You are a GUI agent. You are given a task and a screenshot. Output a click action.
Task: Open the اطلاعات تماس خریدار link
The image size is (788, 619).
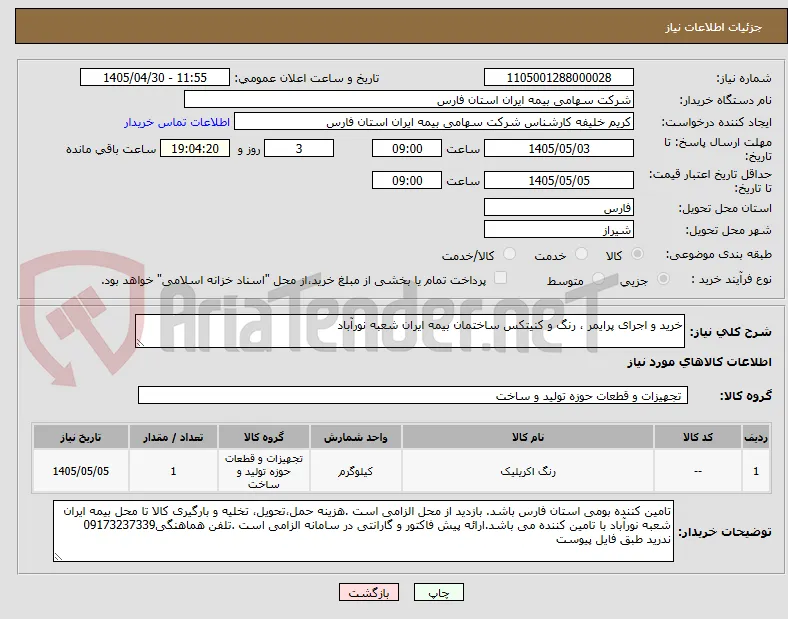click(x=177, y=122)
